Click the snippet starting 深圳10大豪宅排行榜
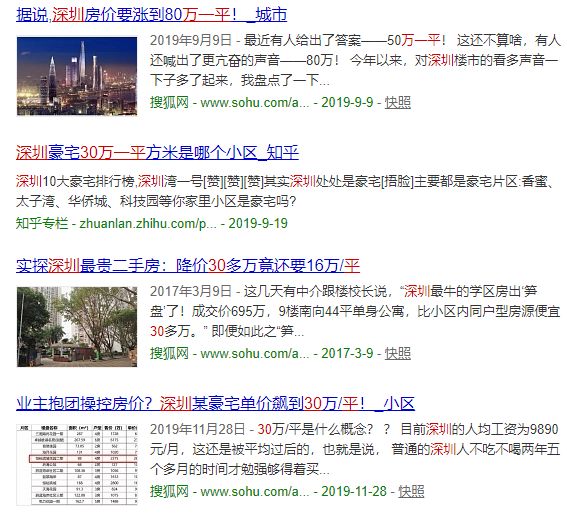The image size is (567, 516). [x=285, y=191]
